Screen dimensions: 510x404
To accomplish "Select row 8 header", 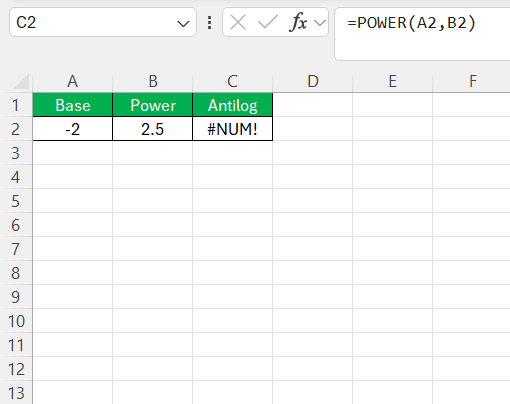I will pos(16,273).
